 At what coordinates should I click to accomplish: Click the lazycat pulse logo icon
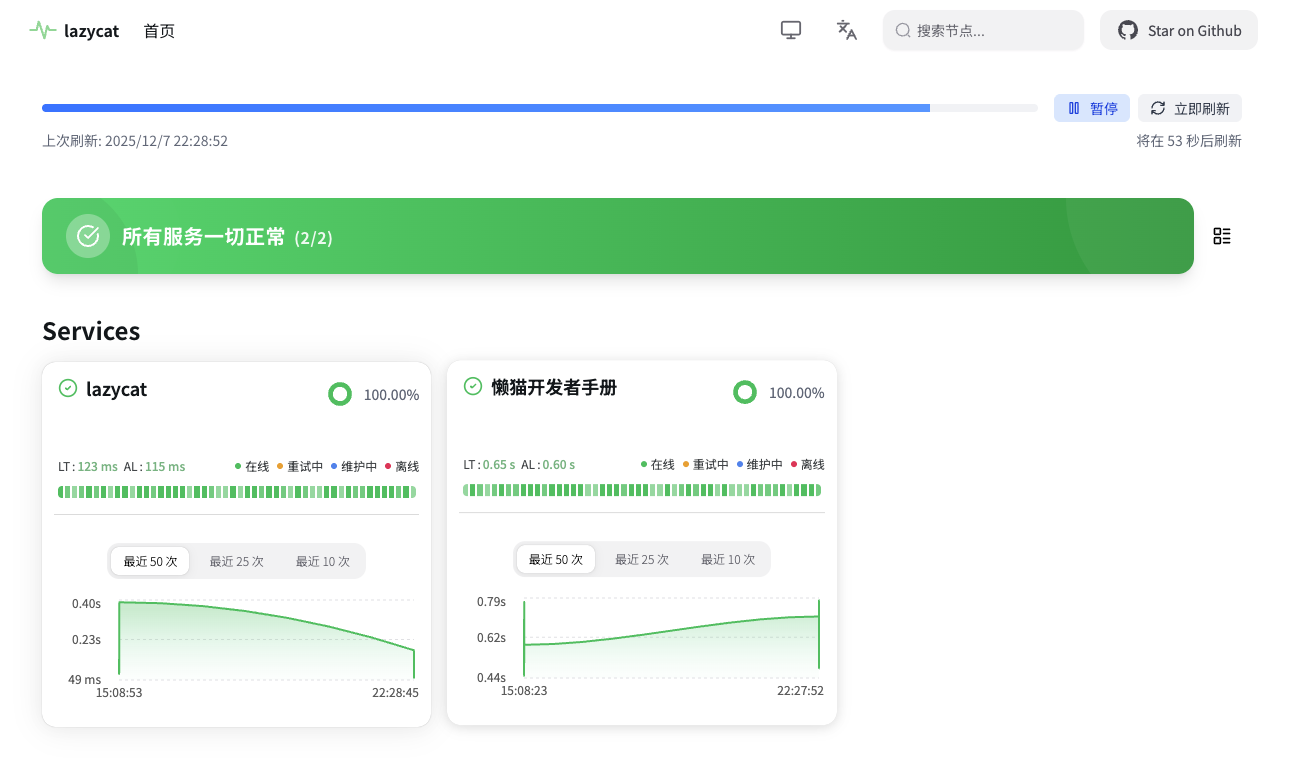(x=43, y=30)
